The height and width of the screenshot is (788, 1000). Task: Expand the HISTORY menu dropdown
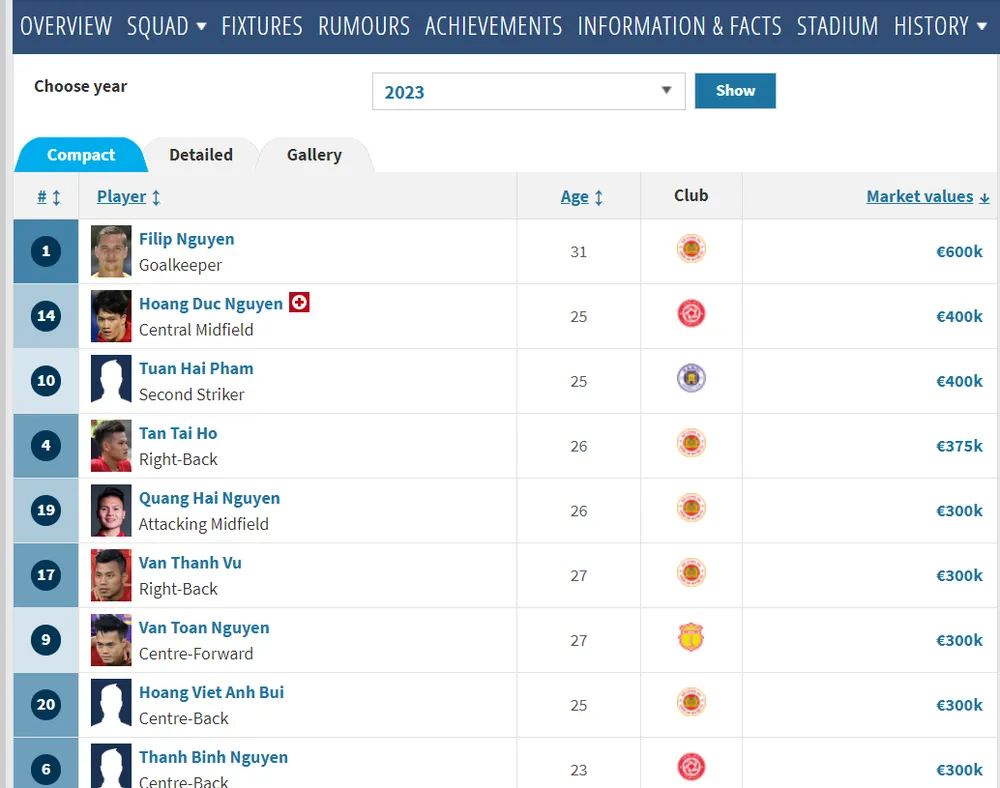click(x=940, y=26)
